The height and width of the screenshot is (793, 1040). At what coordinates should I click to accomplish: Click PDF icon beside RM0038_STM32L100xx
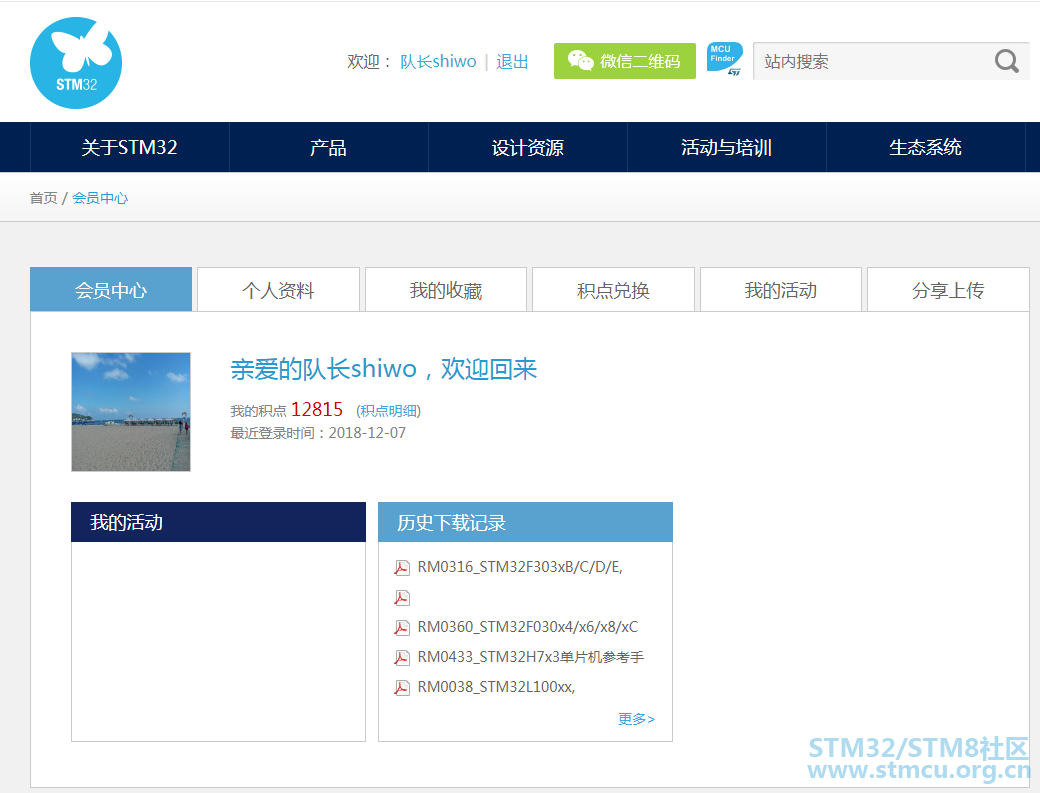click(402, 687)
